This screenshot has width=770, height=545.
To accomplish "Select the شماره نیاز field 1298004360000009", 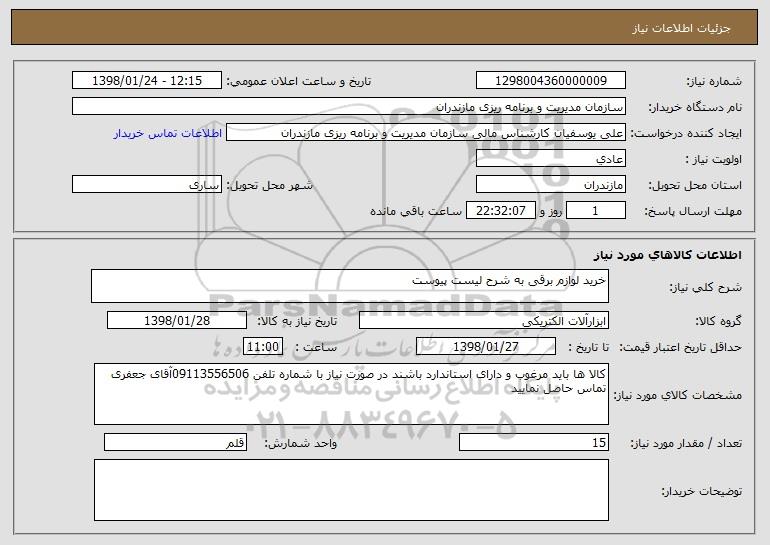I will tap(550, 81).
